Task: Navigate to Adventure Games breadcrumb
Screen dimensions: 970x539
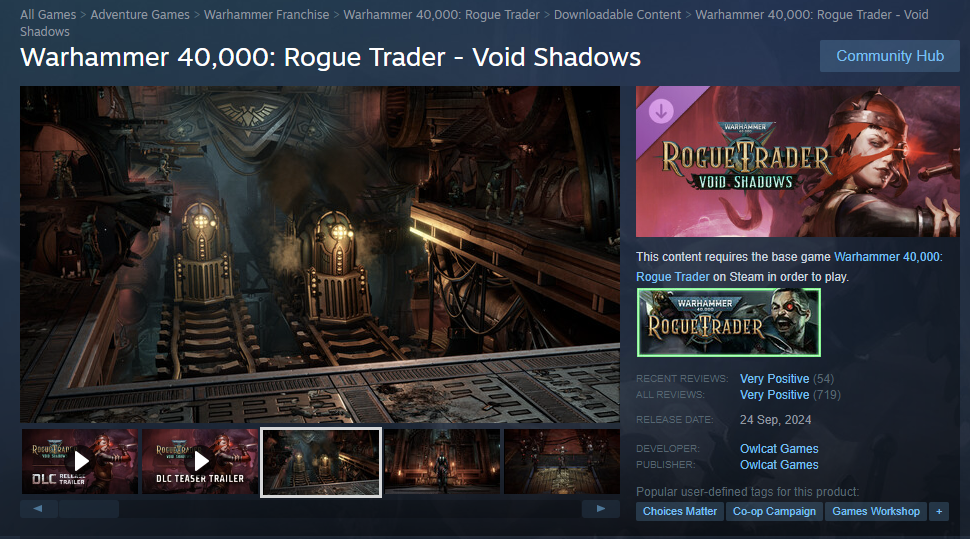Action: 140,15
